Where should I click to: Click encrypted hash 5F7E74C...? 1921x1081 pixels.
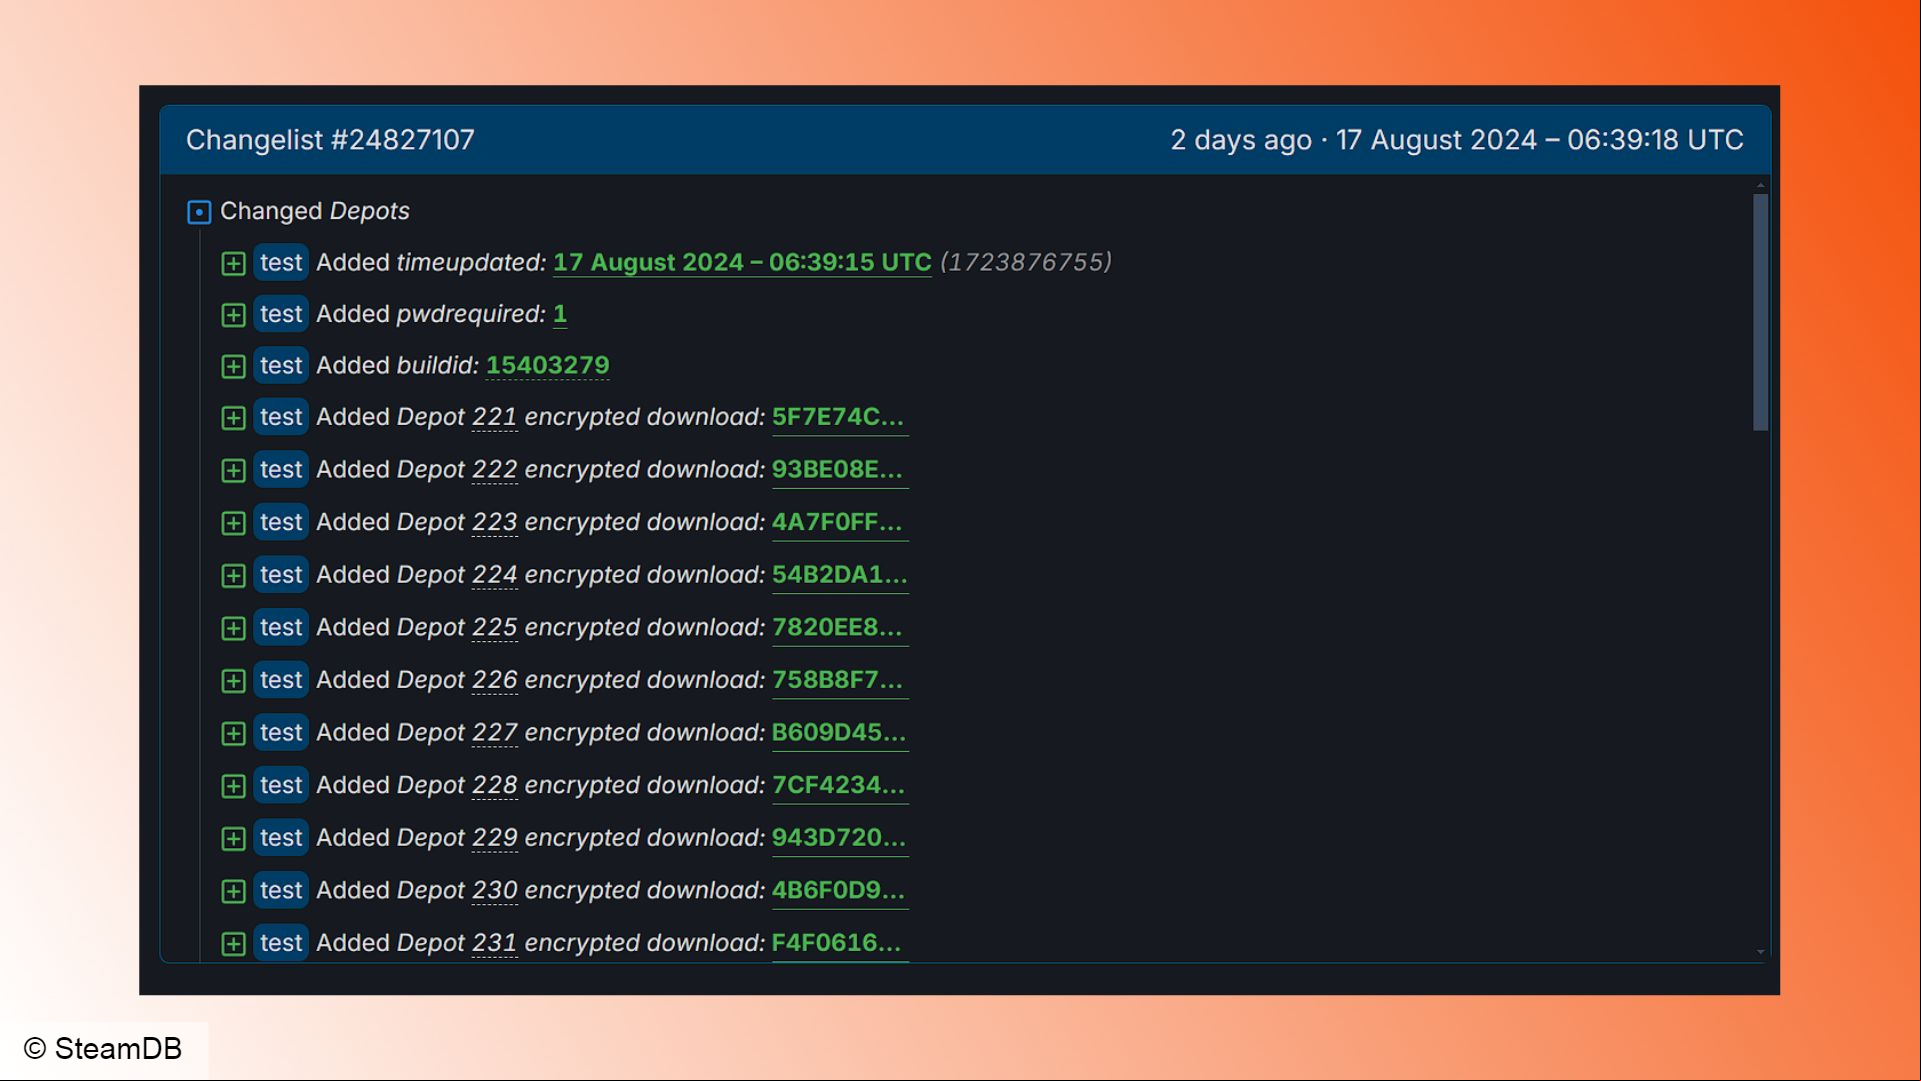click(839, 418)
